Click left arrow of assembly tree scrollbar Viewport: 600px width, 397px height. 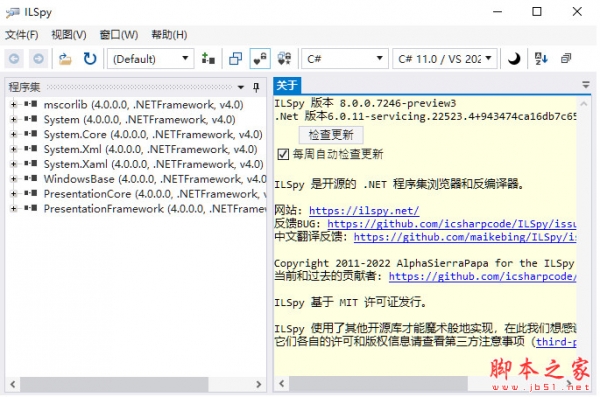pos(13,384)
